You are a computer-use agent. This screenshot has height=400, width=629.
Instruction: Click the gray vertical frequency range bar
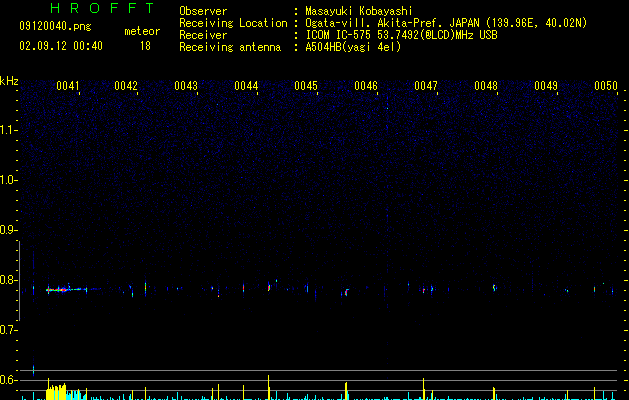click(x=20, y=281)
